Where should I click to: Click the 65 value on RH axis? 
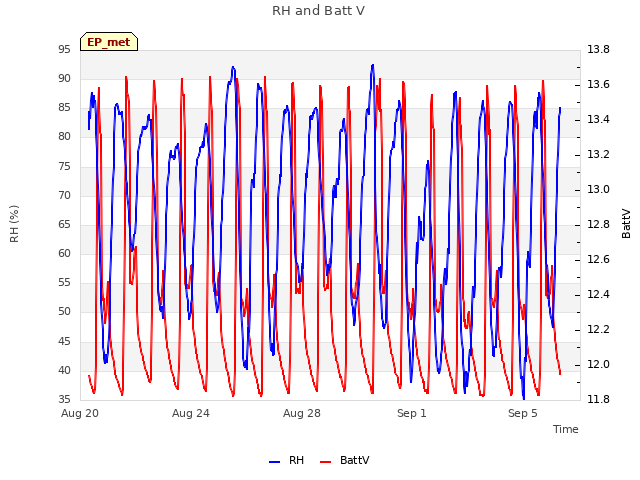(x=64, y=224)
